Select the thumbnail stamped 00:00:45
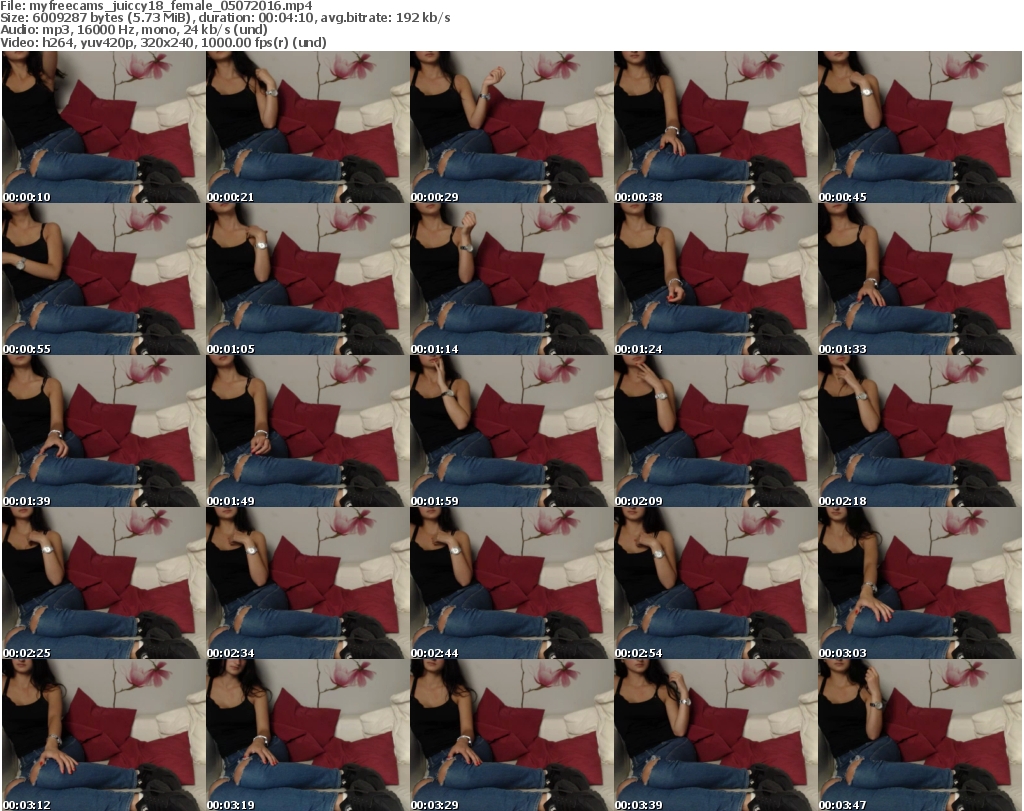This screenshot has width=1024, height=811. tap(920, 127)
